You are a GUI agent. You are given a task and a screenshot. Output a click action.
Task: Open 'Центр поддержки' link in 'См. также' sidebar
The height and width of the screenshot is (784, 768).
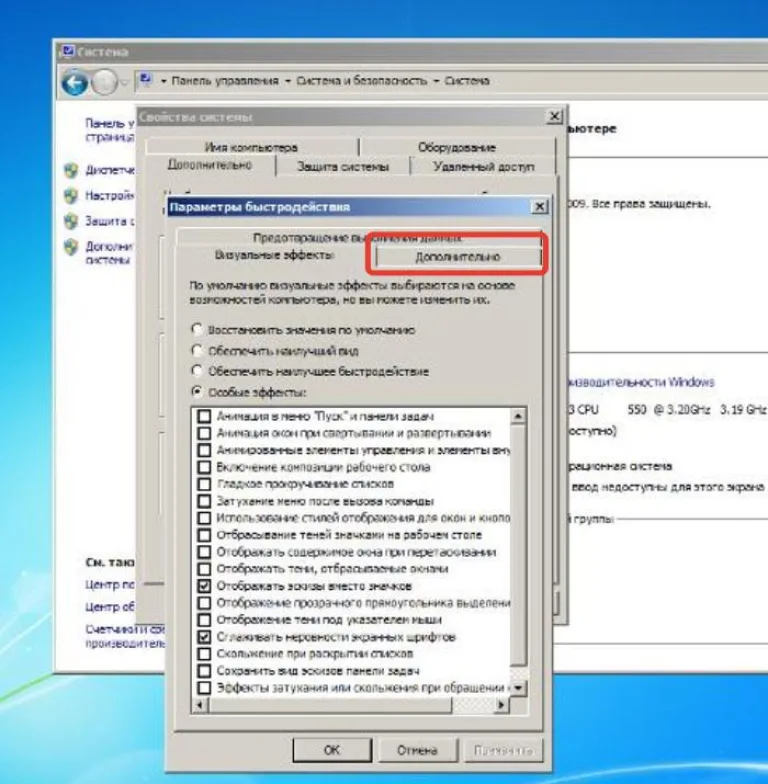[110, 584]
